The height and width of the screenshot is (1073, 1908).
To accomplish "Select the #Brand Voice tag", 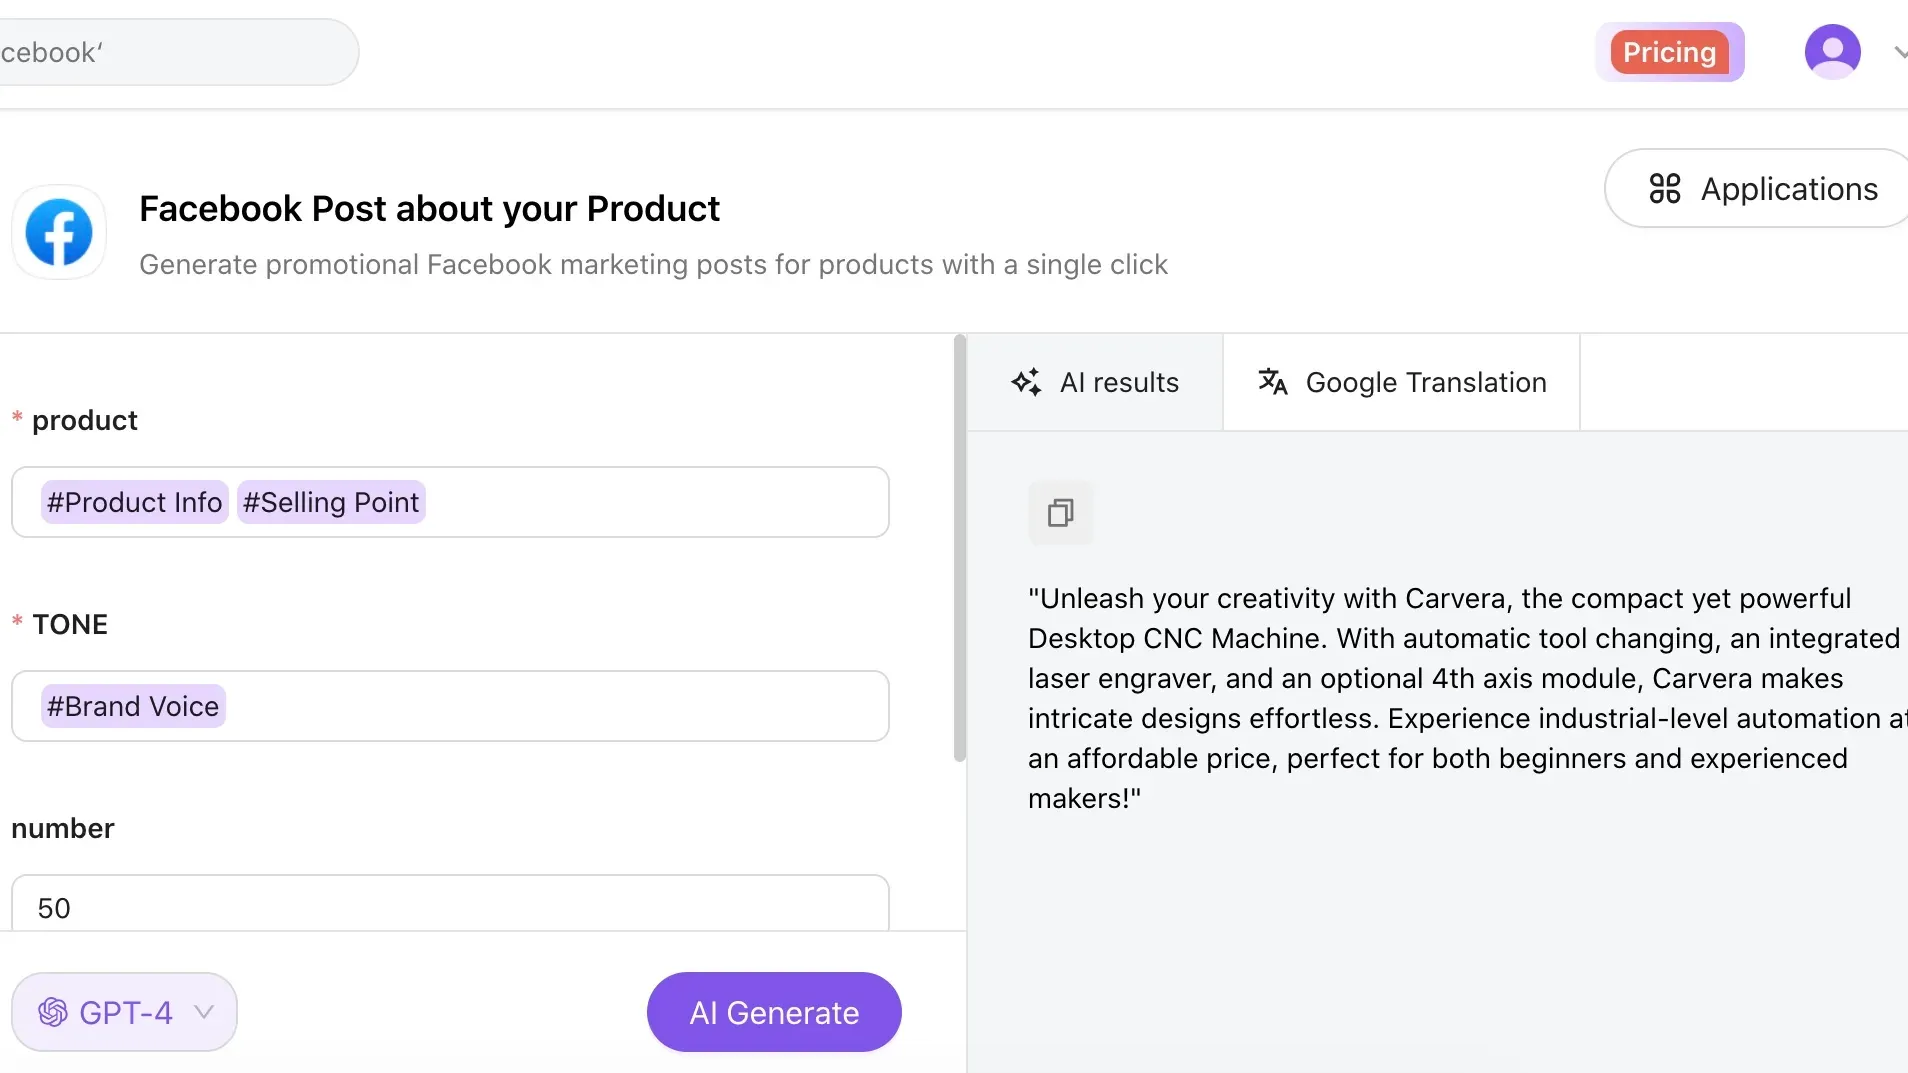I will point(133,706).
